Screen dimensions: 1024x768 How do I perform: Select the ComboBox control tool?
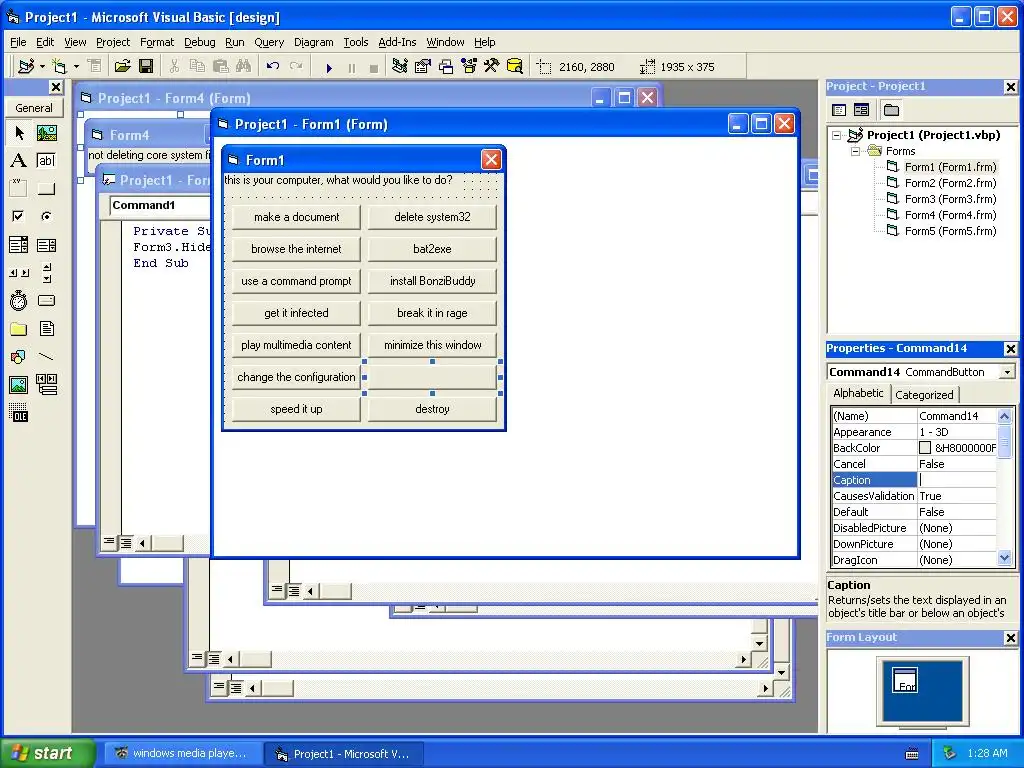(19, 245)
